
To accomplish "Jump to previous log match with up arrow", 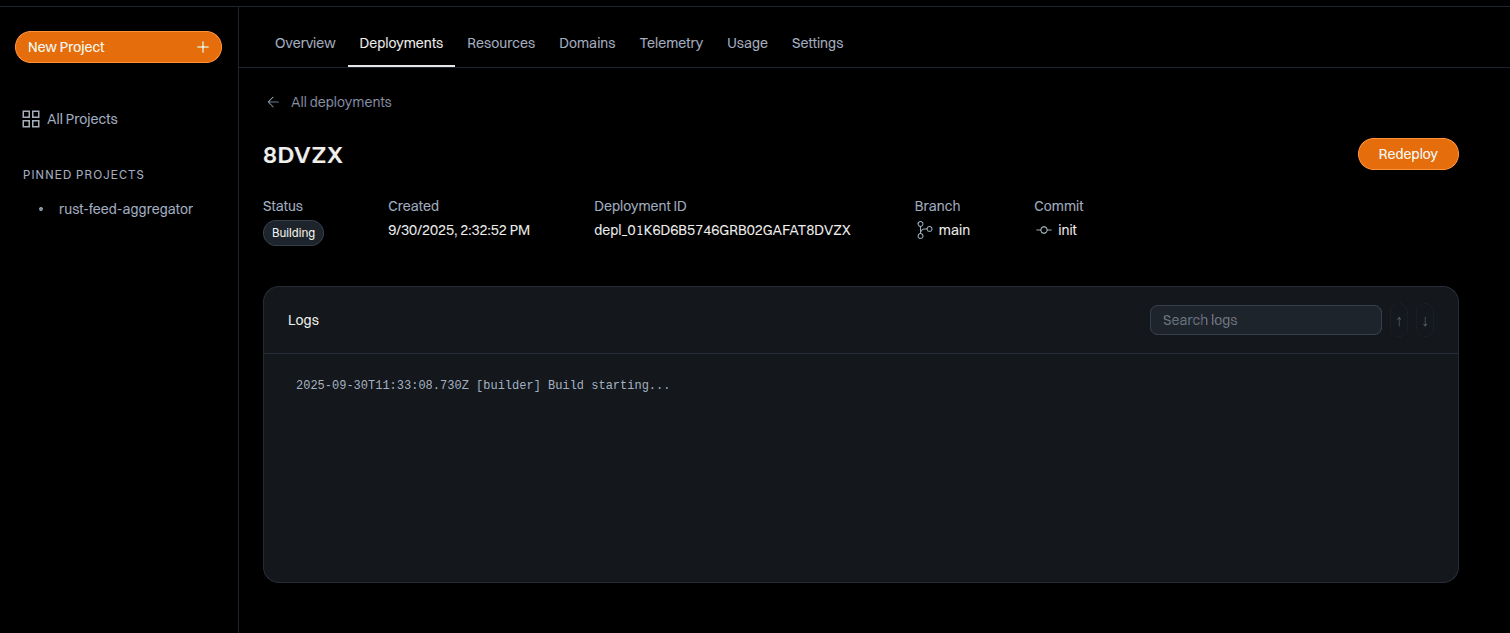I will (x=1398, y=321).
